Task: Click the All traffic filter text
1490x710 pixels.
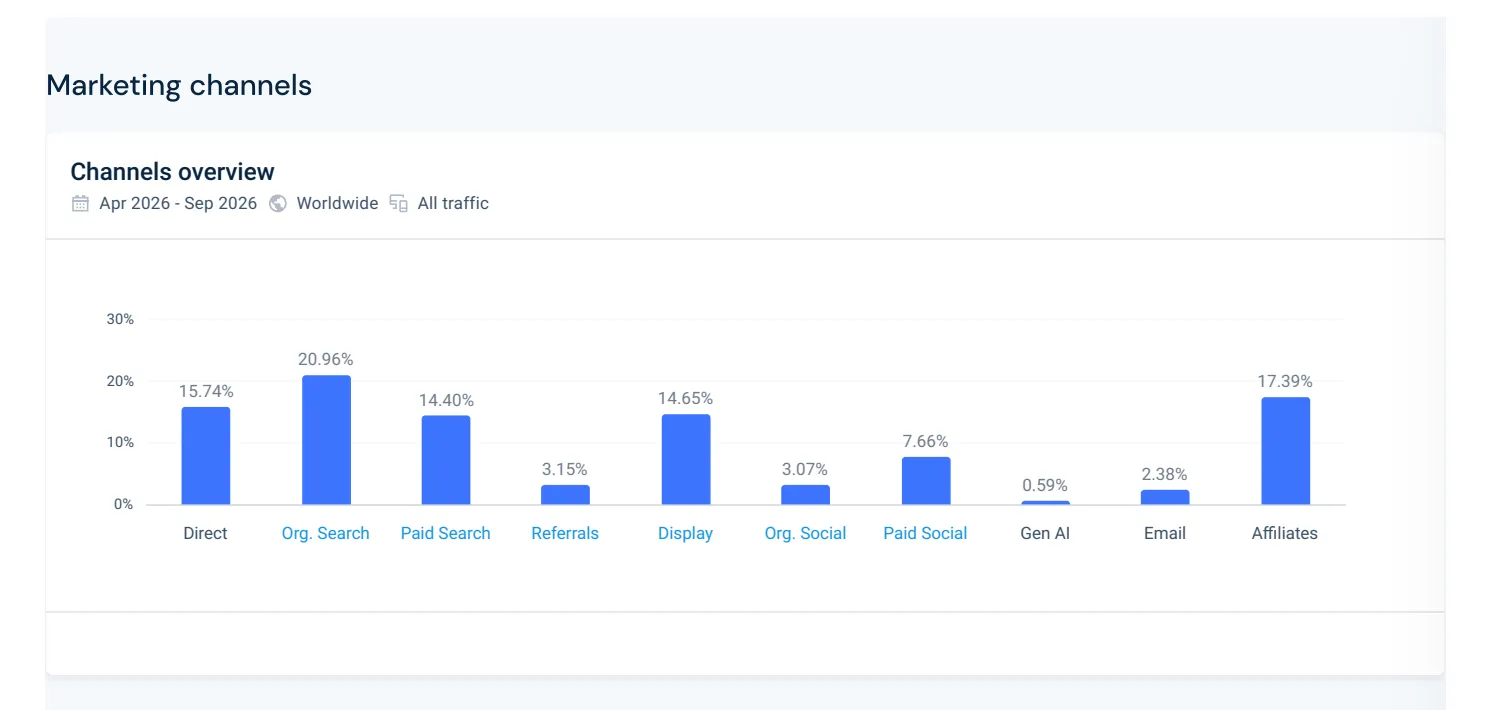Action: [x=453, y=203]
